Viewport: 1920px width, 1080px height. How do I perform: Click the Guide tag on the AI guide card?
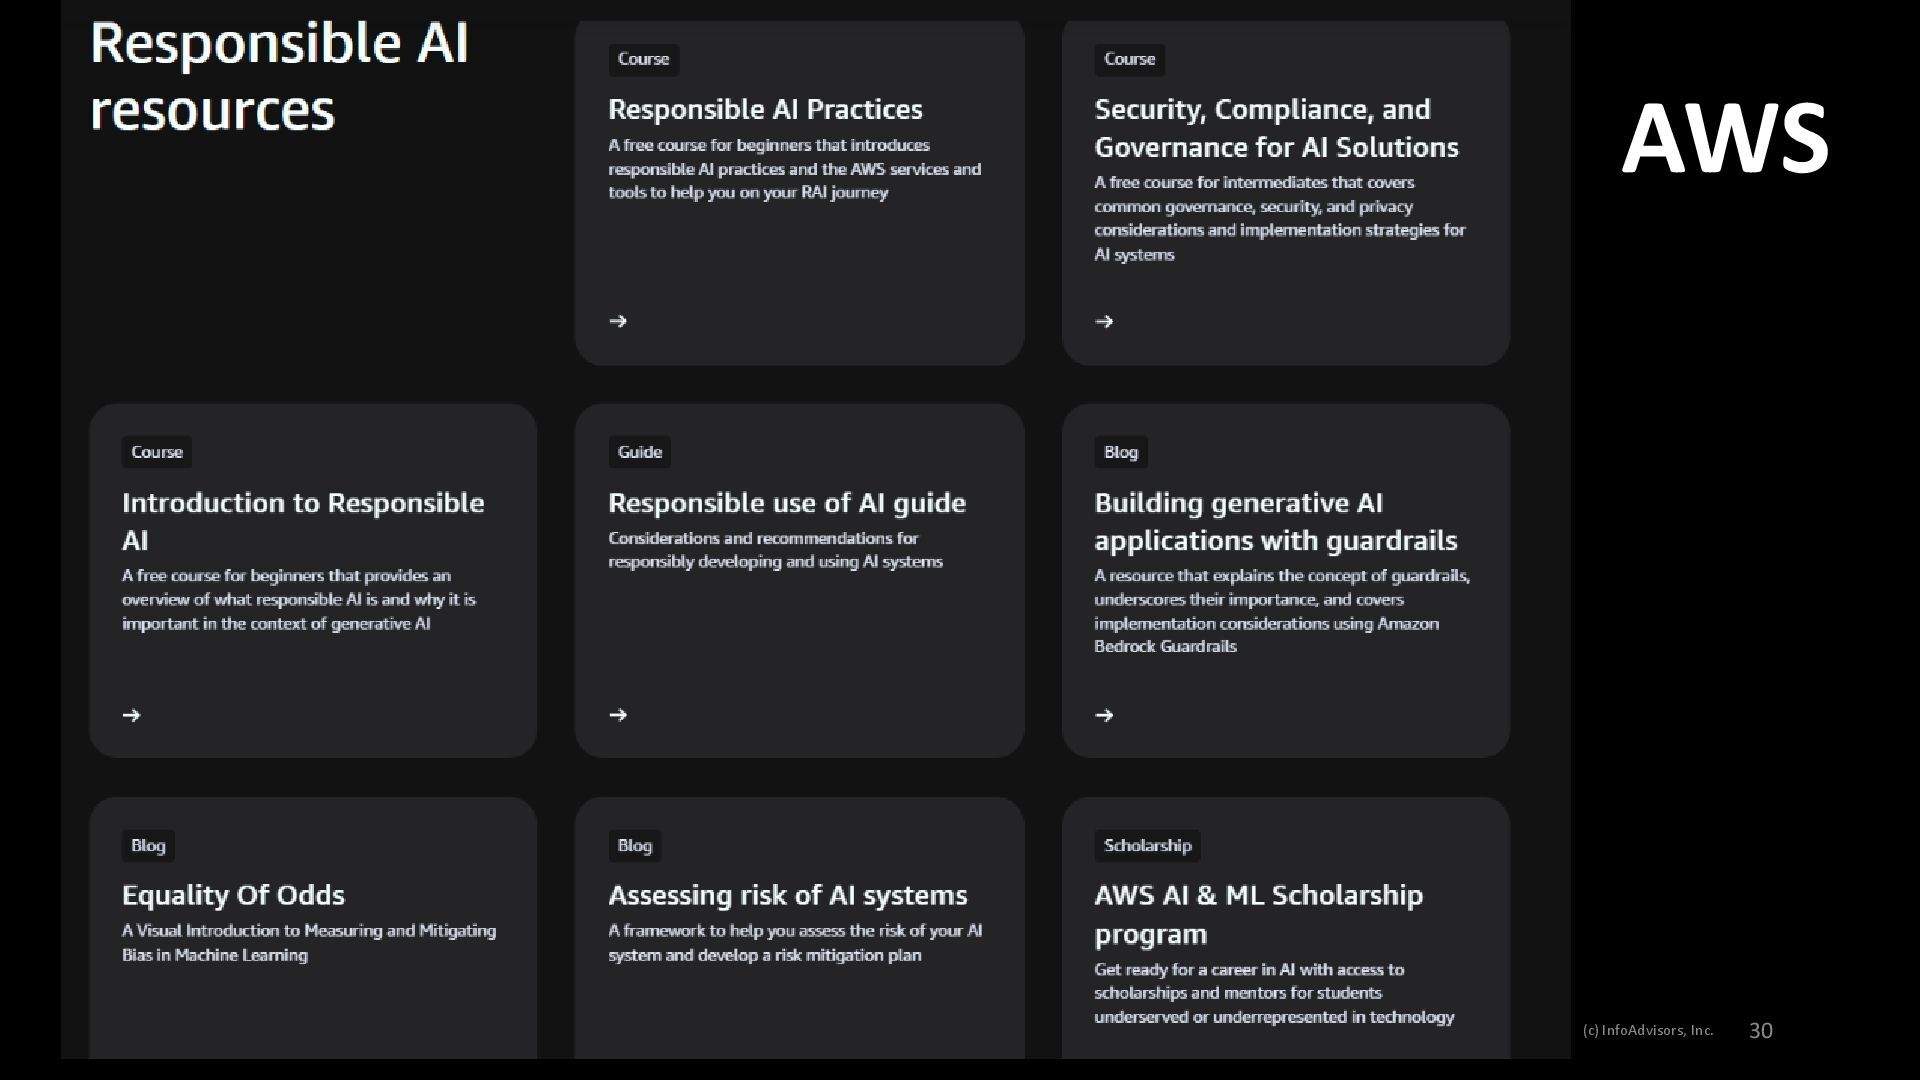[640, 452]
